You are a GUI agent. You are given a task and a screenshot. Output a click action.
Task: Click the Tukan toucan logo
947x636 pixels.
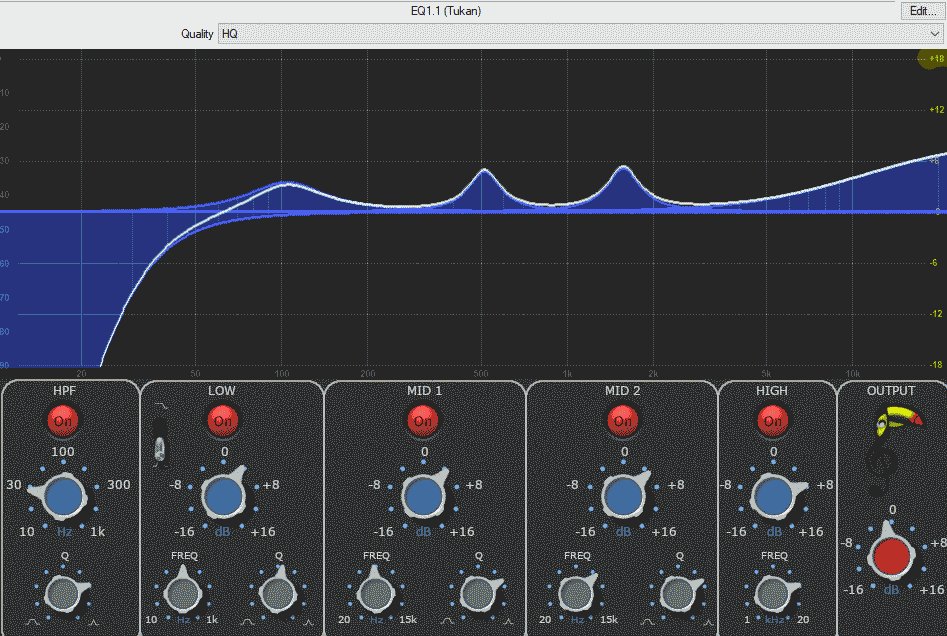[891, 424]
